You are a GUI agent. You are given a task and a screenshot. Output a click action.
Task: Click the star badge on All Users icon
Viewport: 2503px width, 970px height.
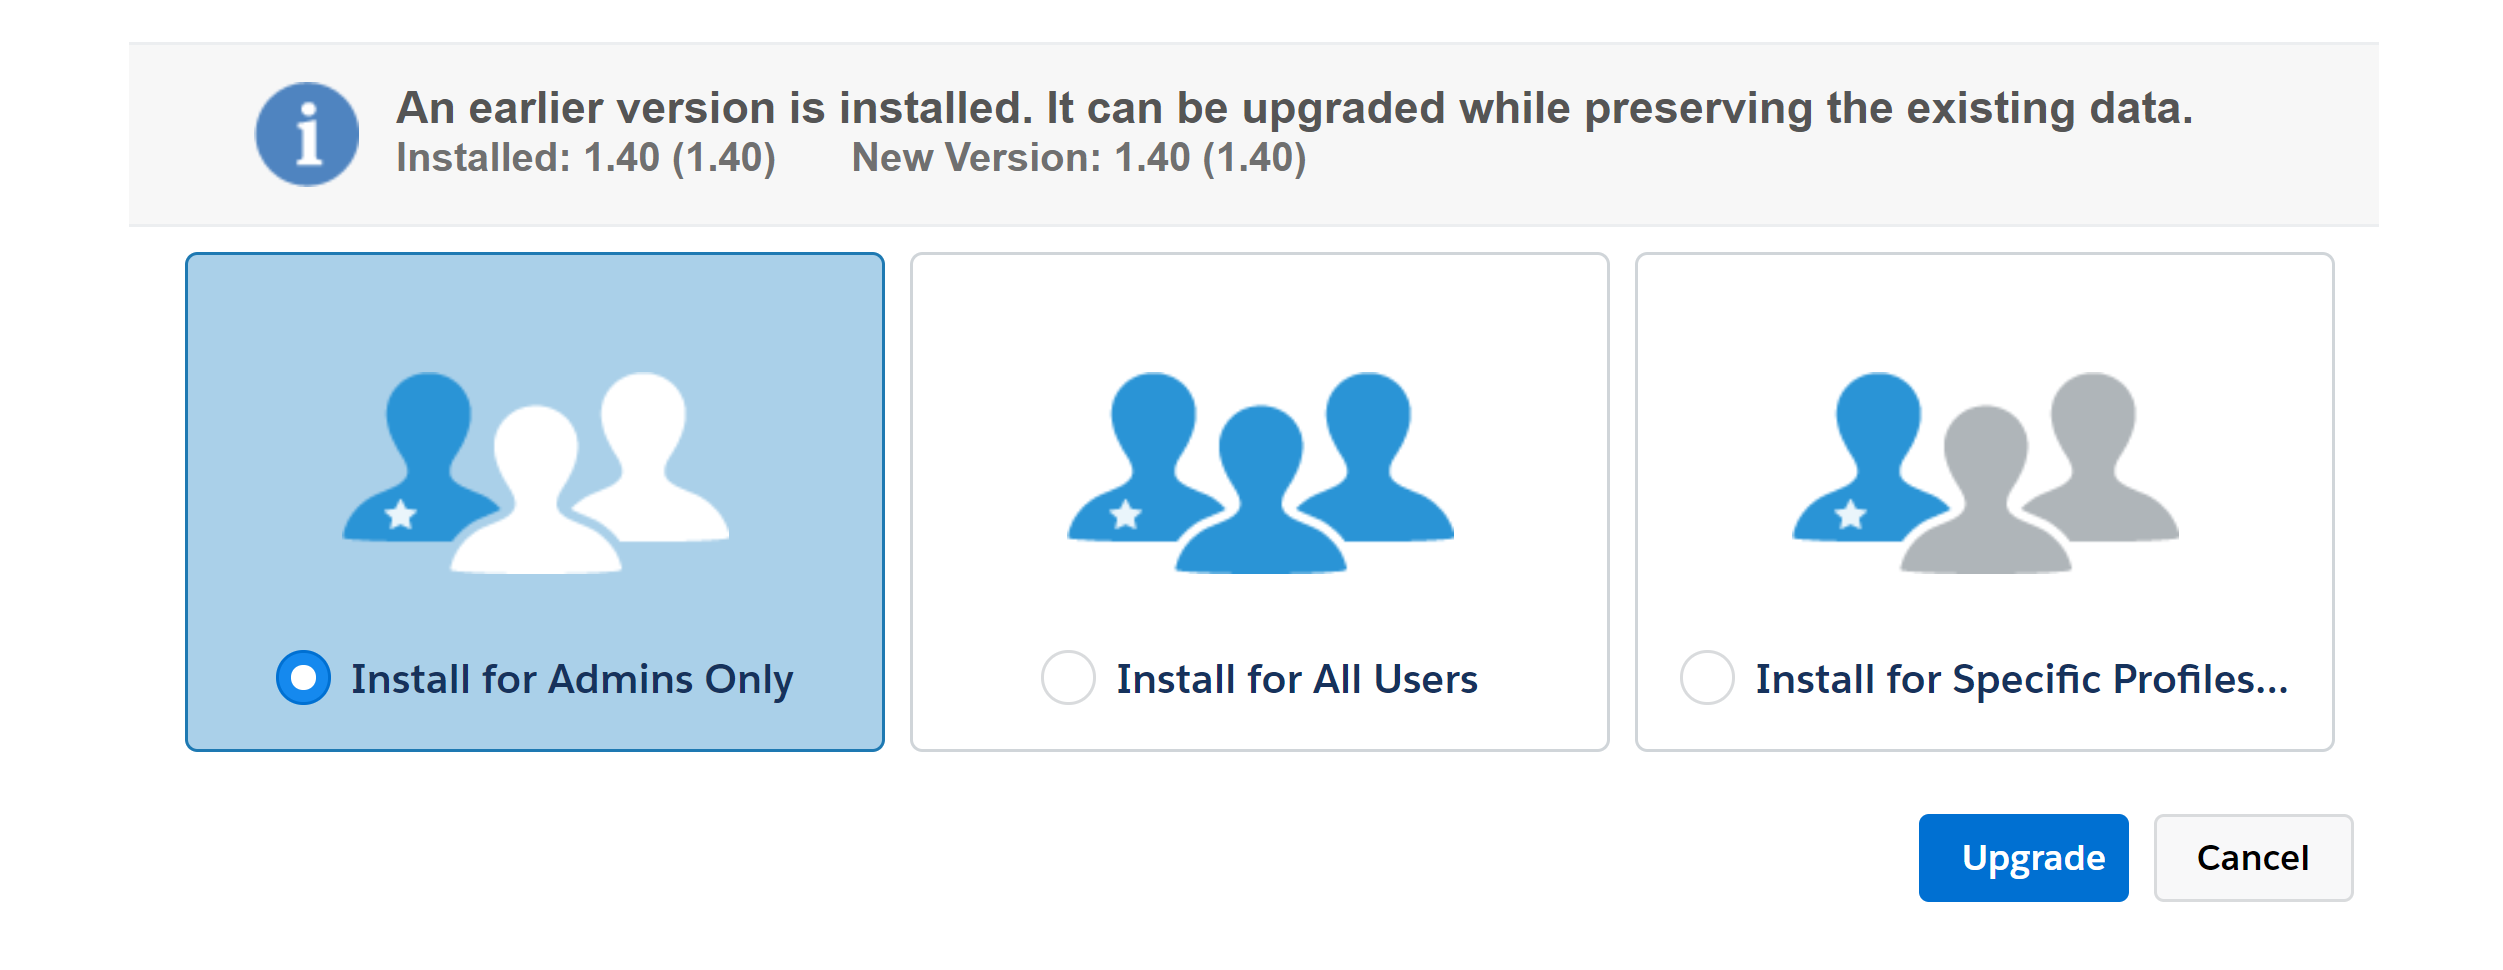pos(1126,515)
